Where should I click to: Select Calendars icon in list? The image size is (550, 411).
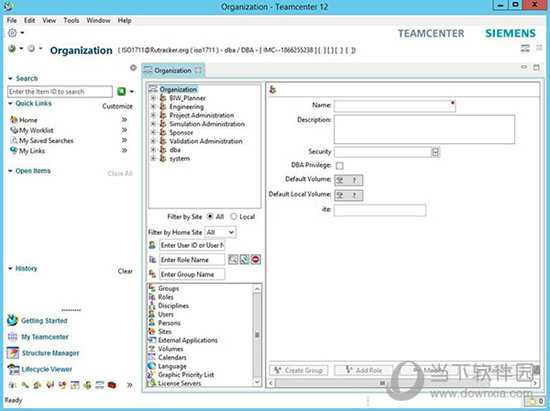(x=152, y=357)
